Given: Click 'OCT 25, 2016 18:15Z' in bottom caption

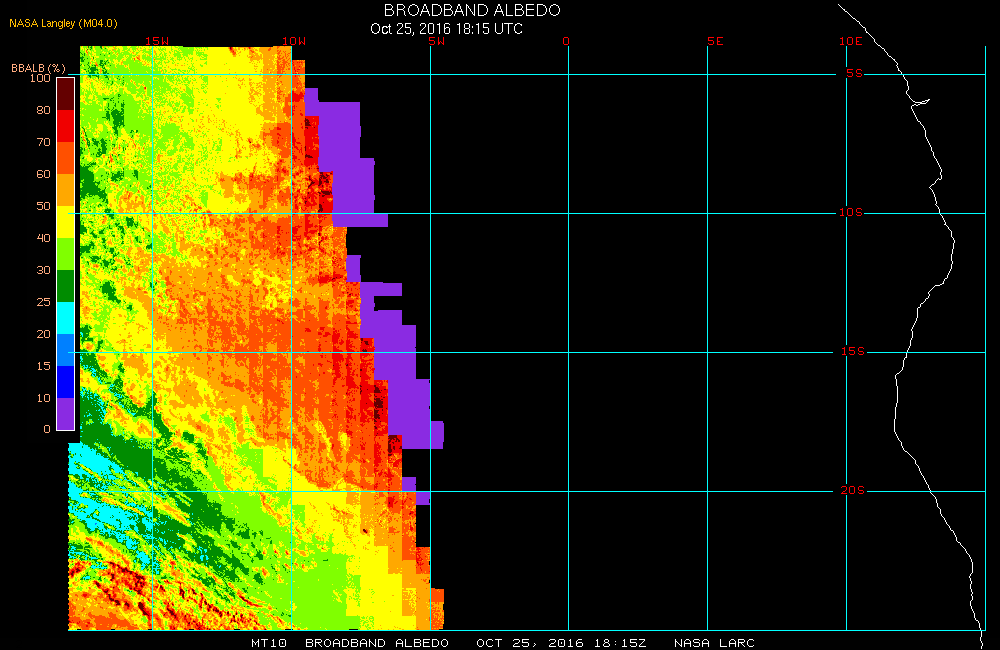Looking at the screenshot, I should tap(561, 643).
